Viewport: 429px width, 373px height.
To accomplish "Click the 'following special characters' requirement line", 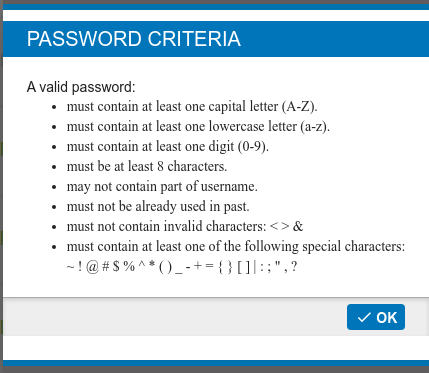I will pos(236,246).
